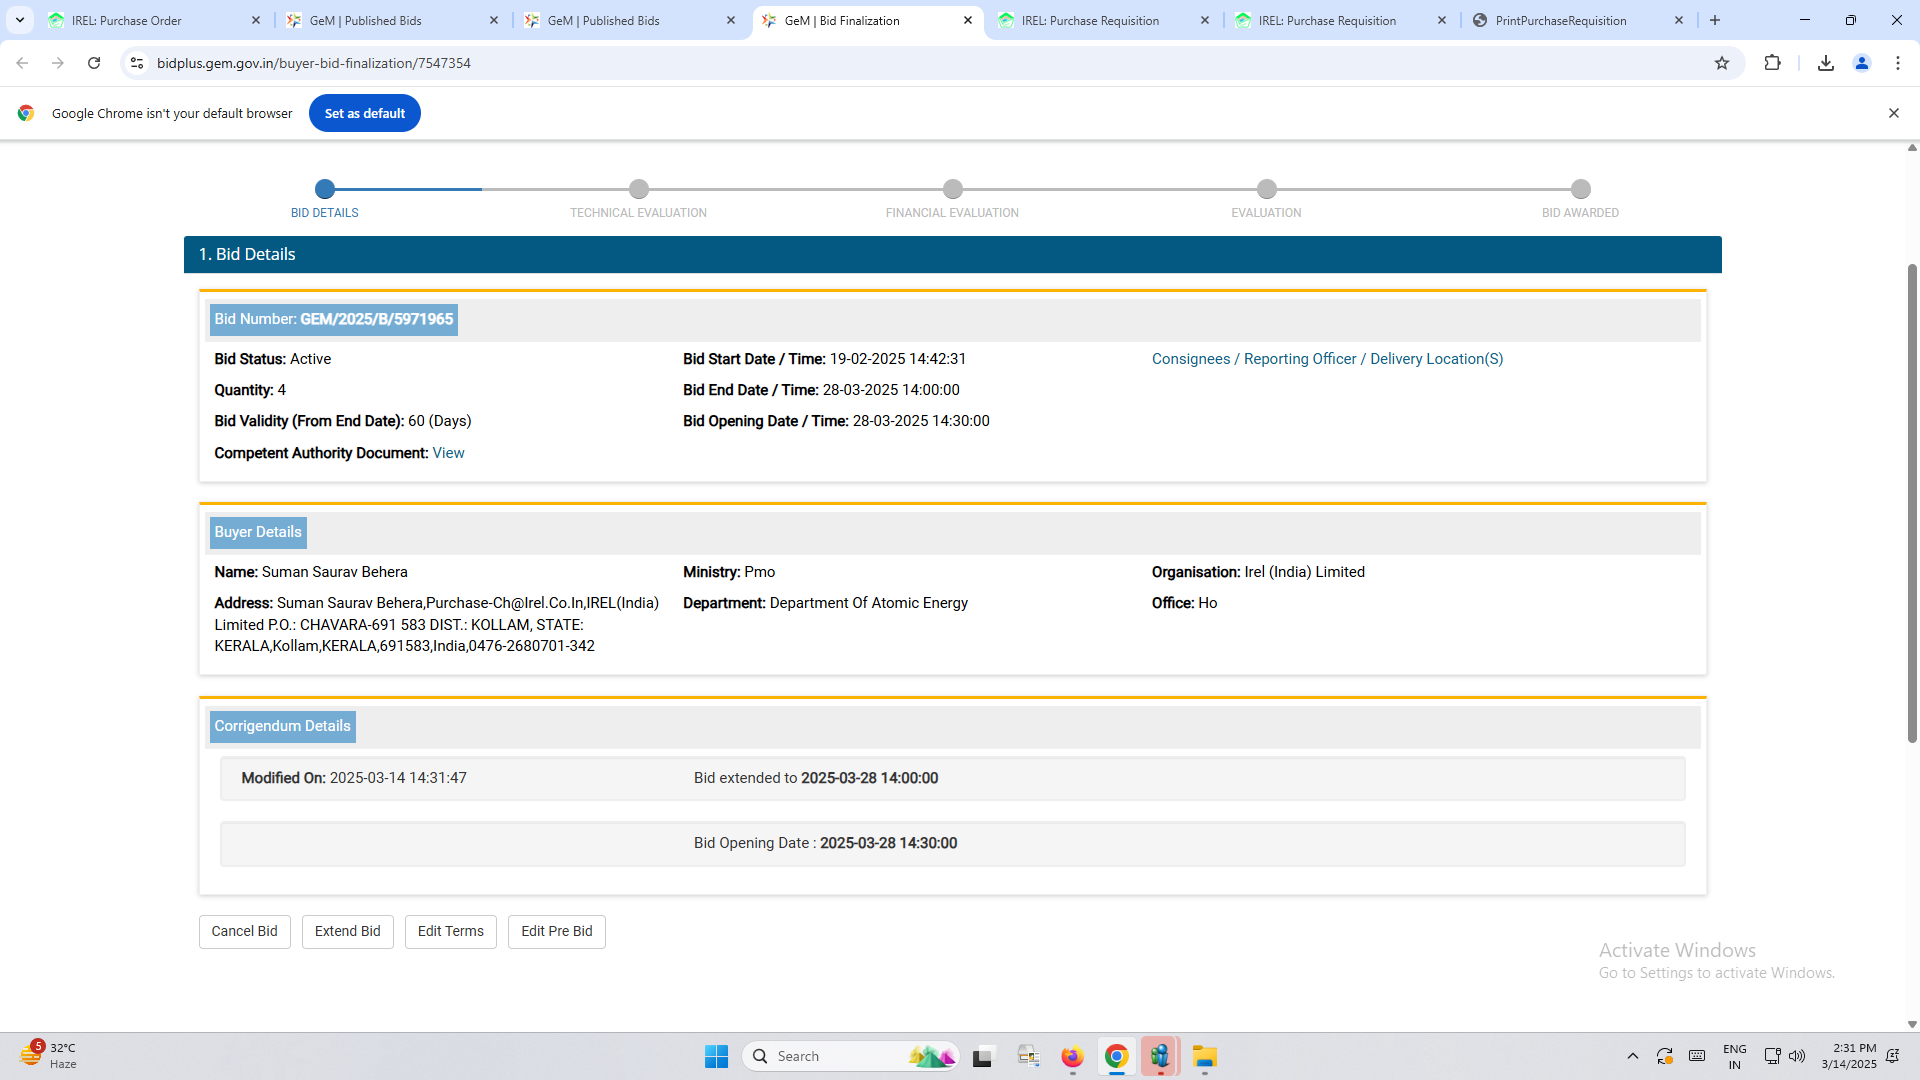Open Firefox from the taskbar
Screen dimensions: 1920x1080
click(1072, 1056)
